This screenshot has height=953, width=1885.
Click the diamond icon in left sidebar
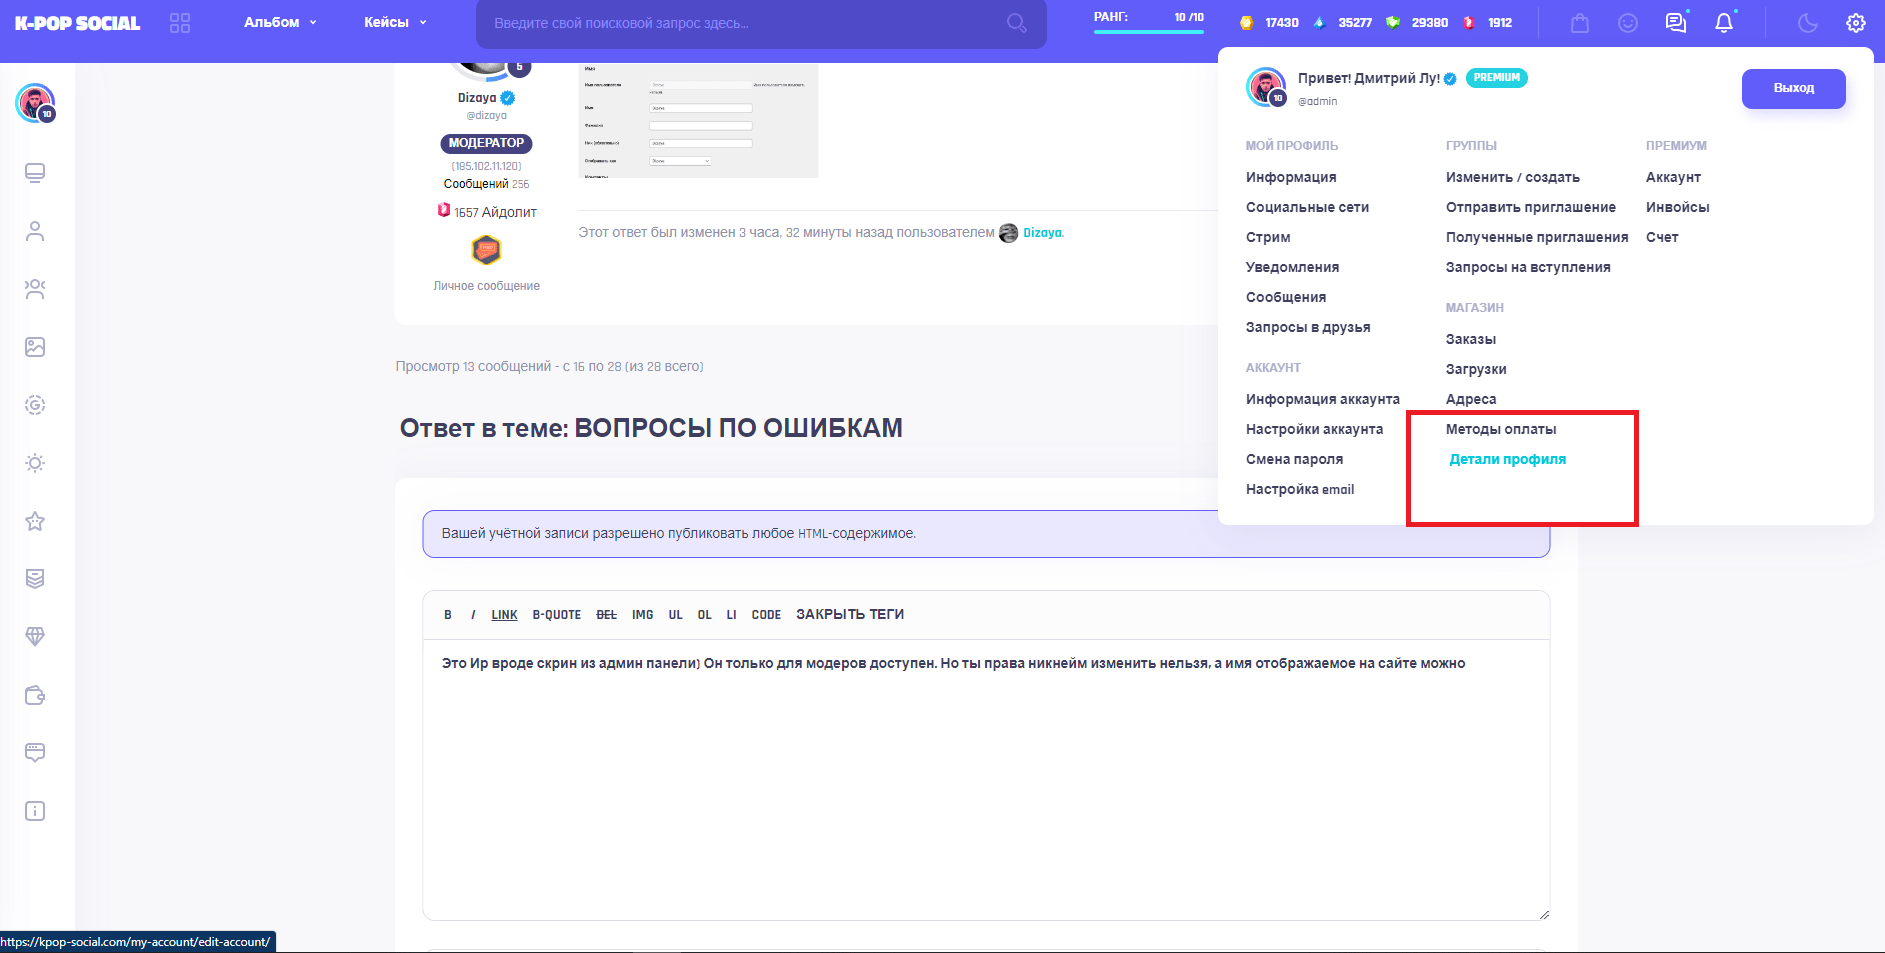point(35,637)
